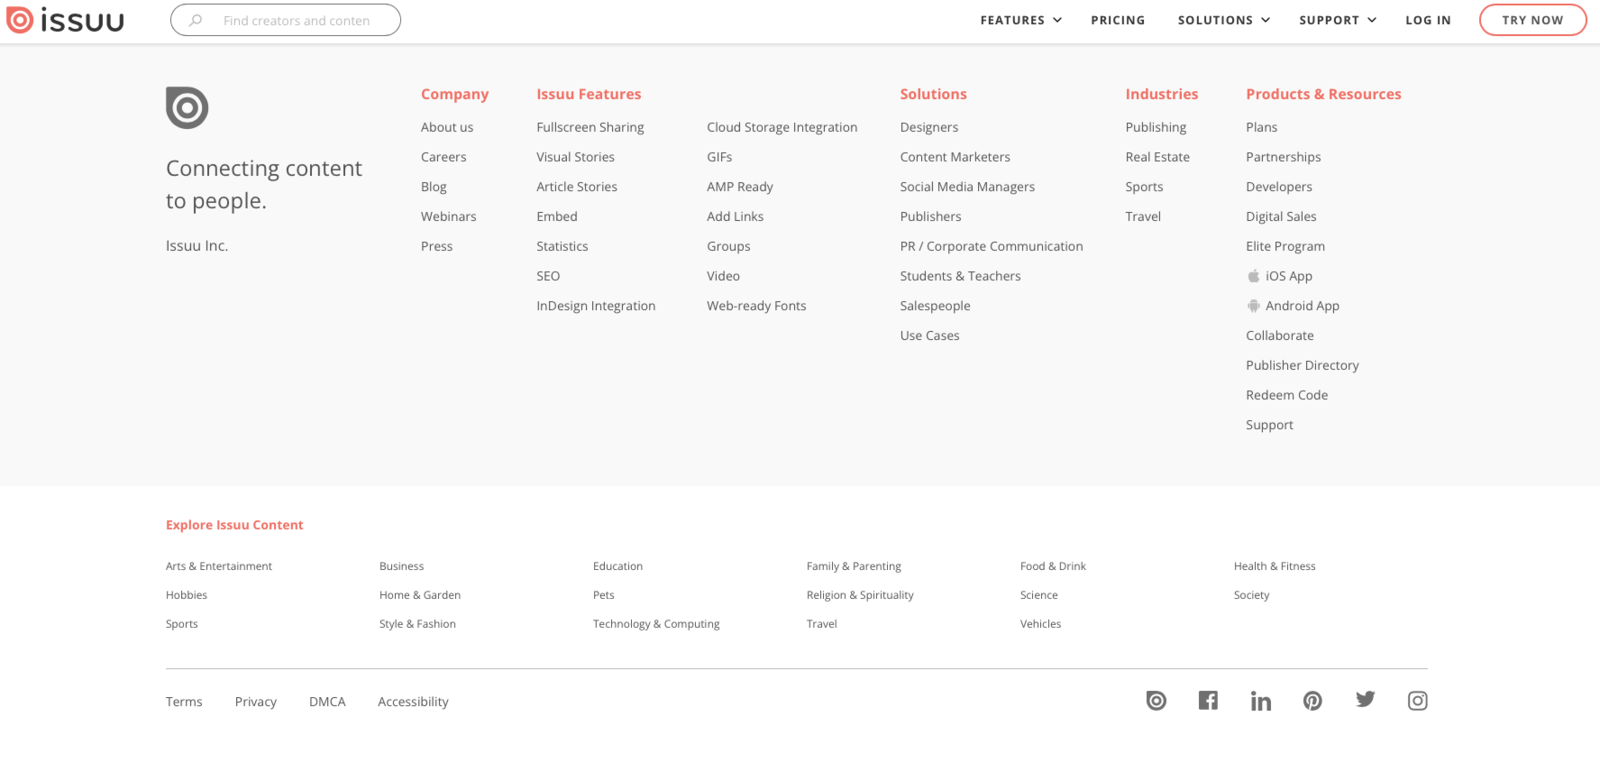
Task: Open InDesign Integration link
Action: pos(596,306)
